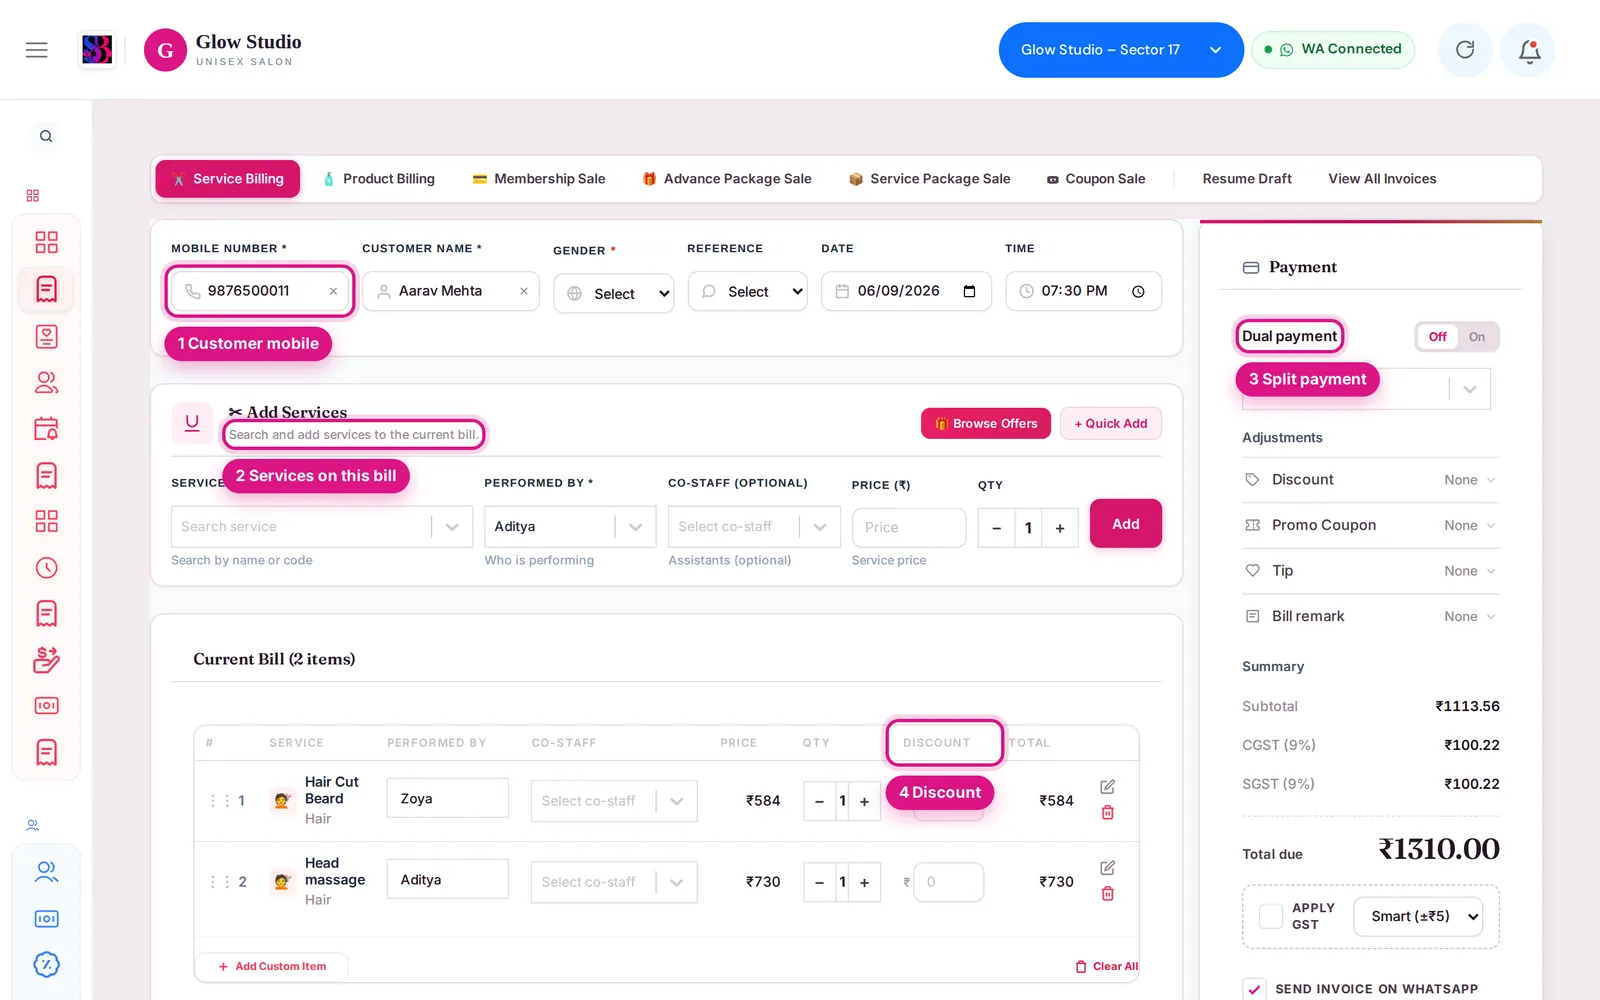
Task: Clear the customer name Aarav Mehta
Action: click(523, 291)
